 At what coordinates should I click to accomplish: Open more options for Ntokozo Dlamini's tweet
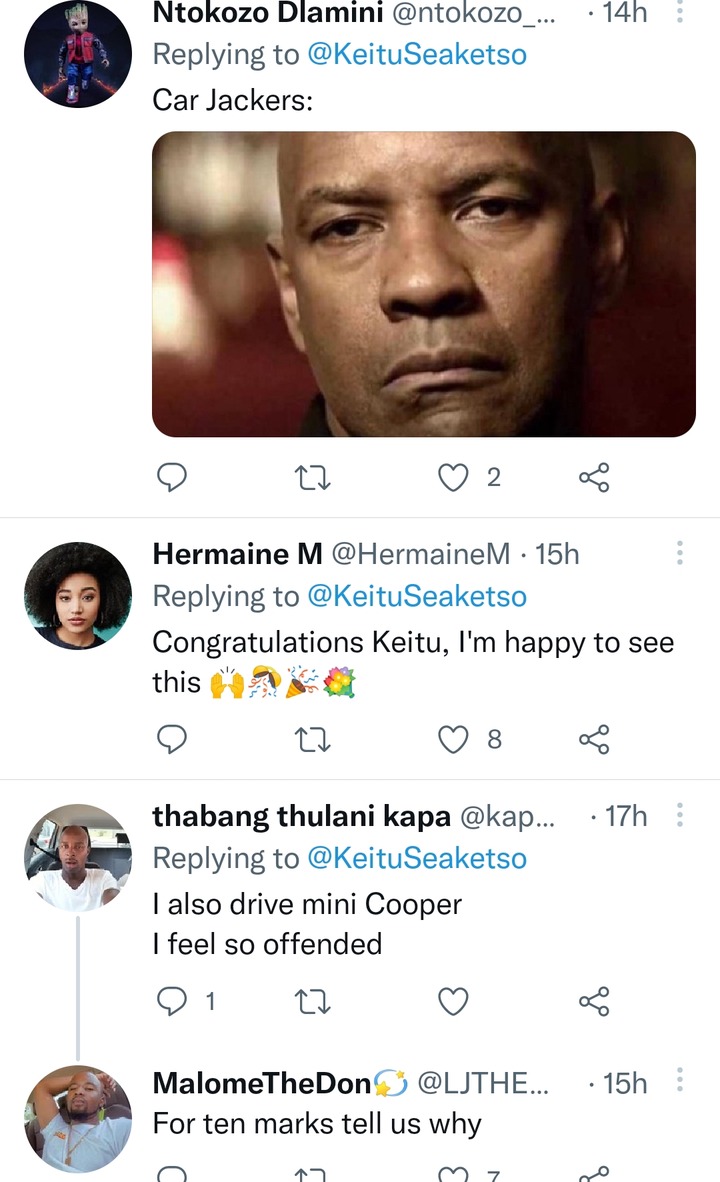679,11
